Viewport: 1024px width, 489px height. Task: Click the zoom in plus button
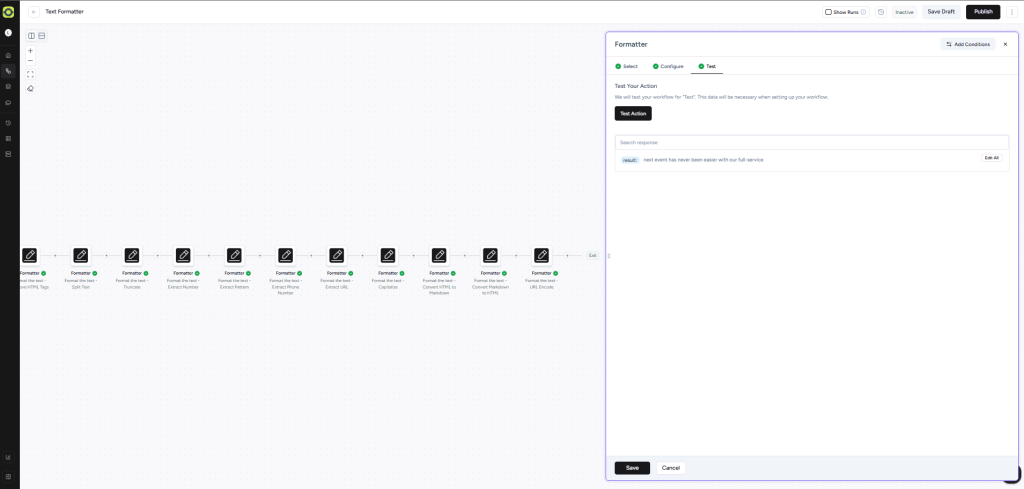30,50
